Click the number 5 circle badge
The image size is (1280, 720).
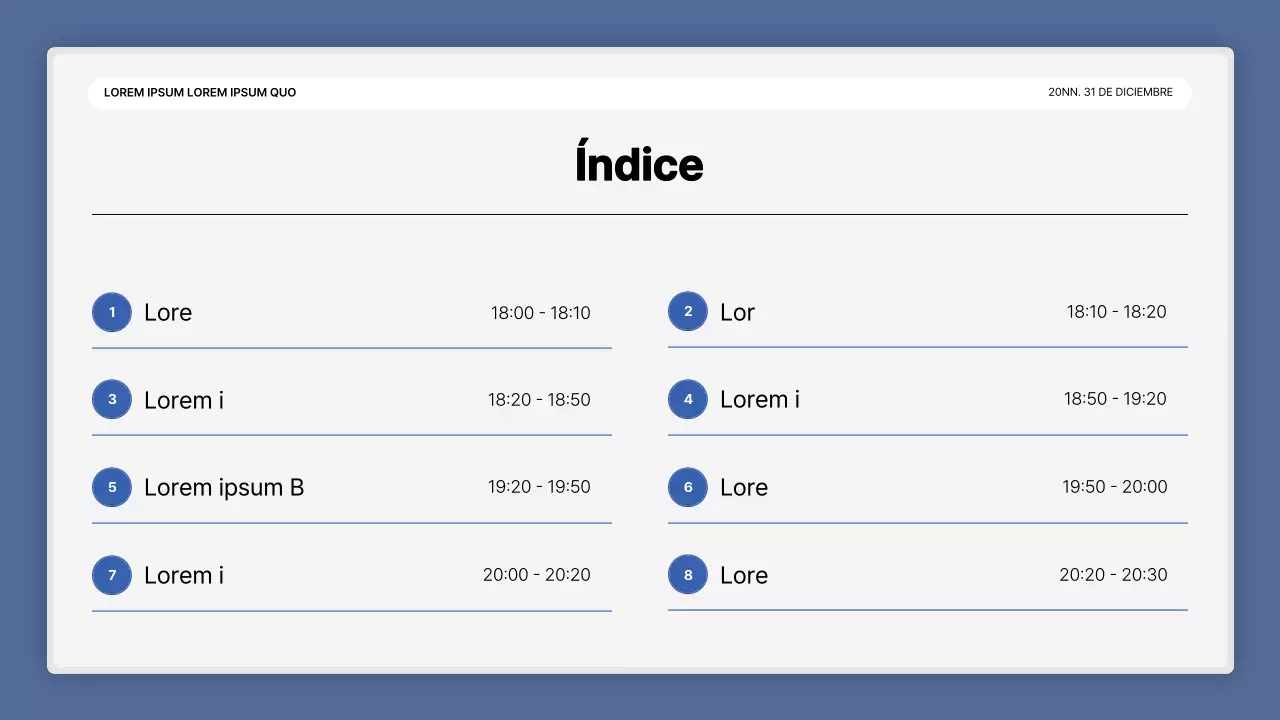pos(112,487)
